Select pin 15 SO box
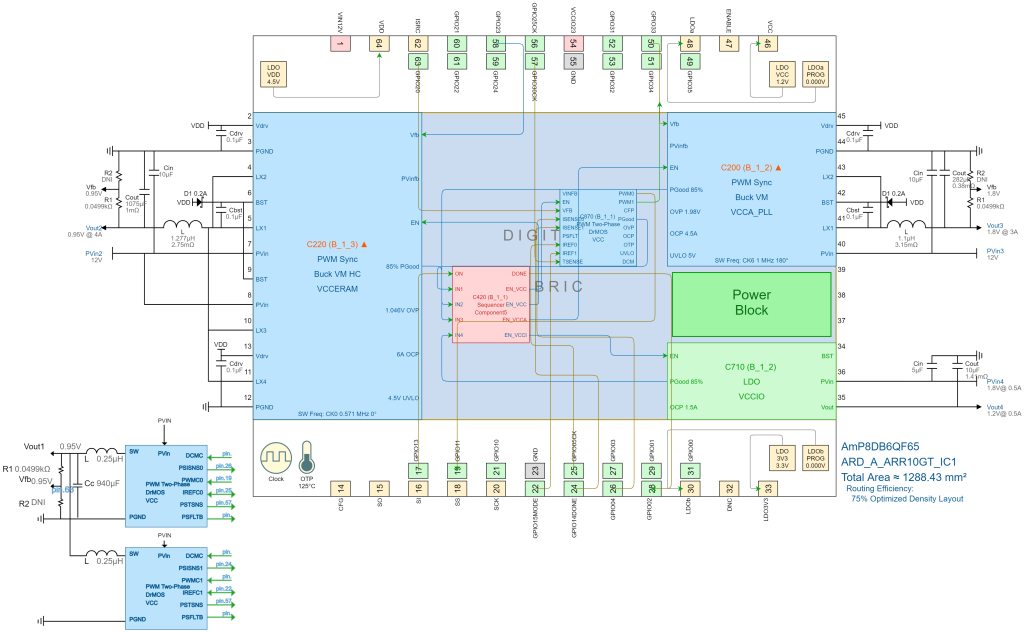The image size is (1024, 632). click(x=379, y=488)
